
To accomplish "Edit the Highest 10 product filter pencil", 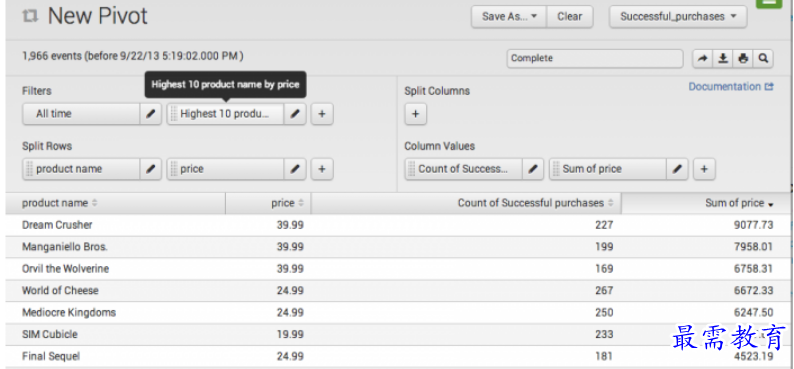I will 295,114.
